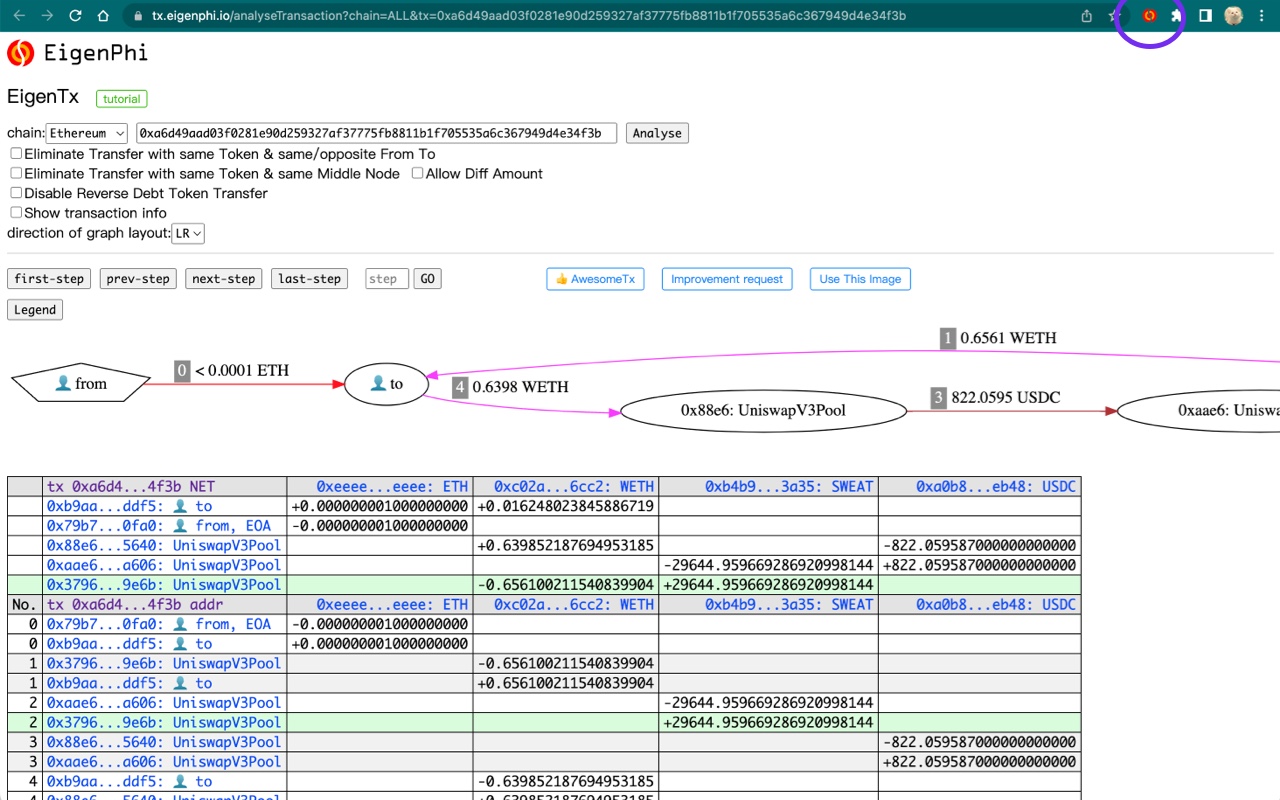Click into the step number input field

click(387, 279)
